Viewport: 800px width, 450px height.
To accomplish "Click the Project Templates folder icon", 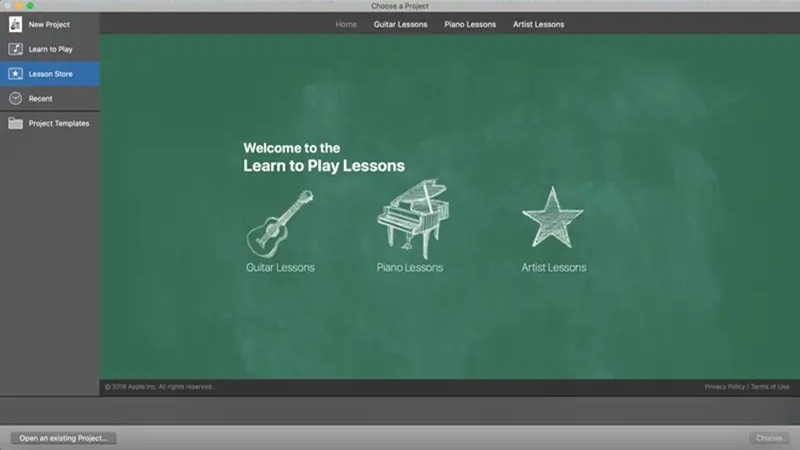I will (15, 123).
